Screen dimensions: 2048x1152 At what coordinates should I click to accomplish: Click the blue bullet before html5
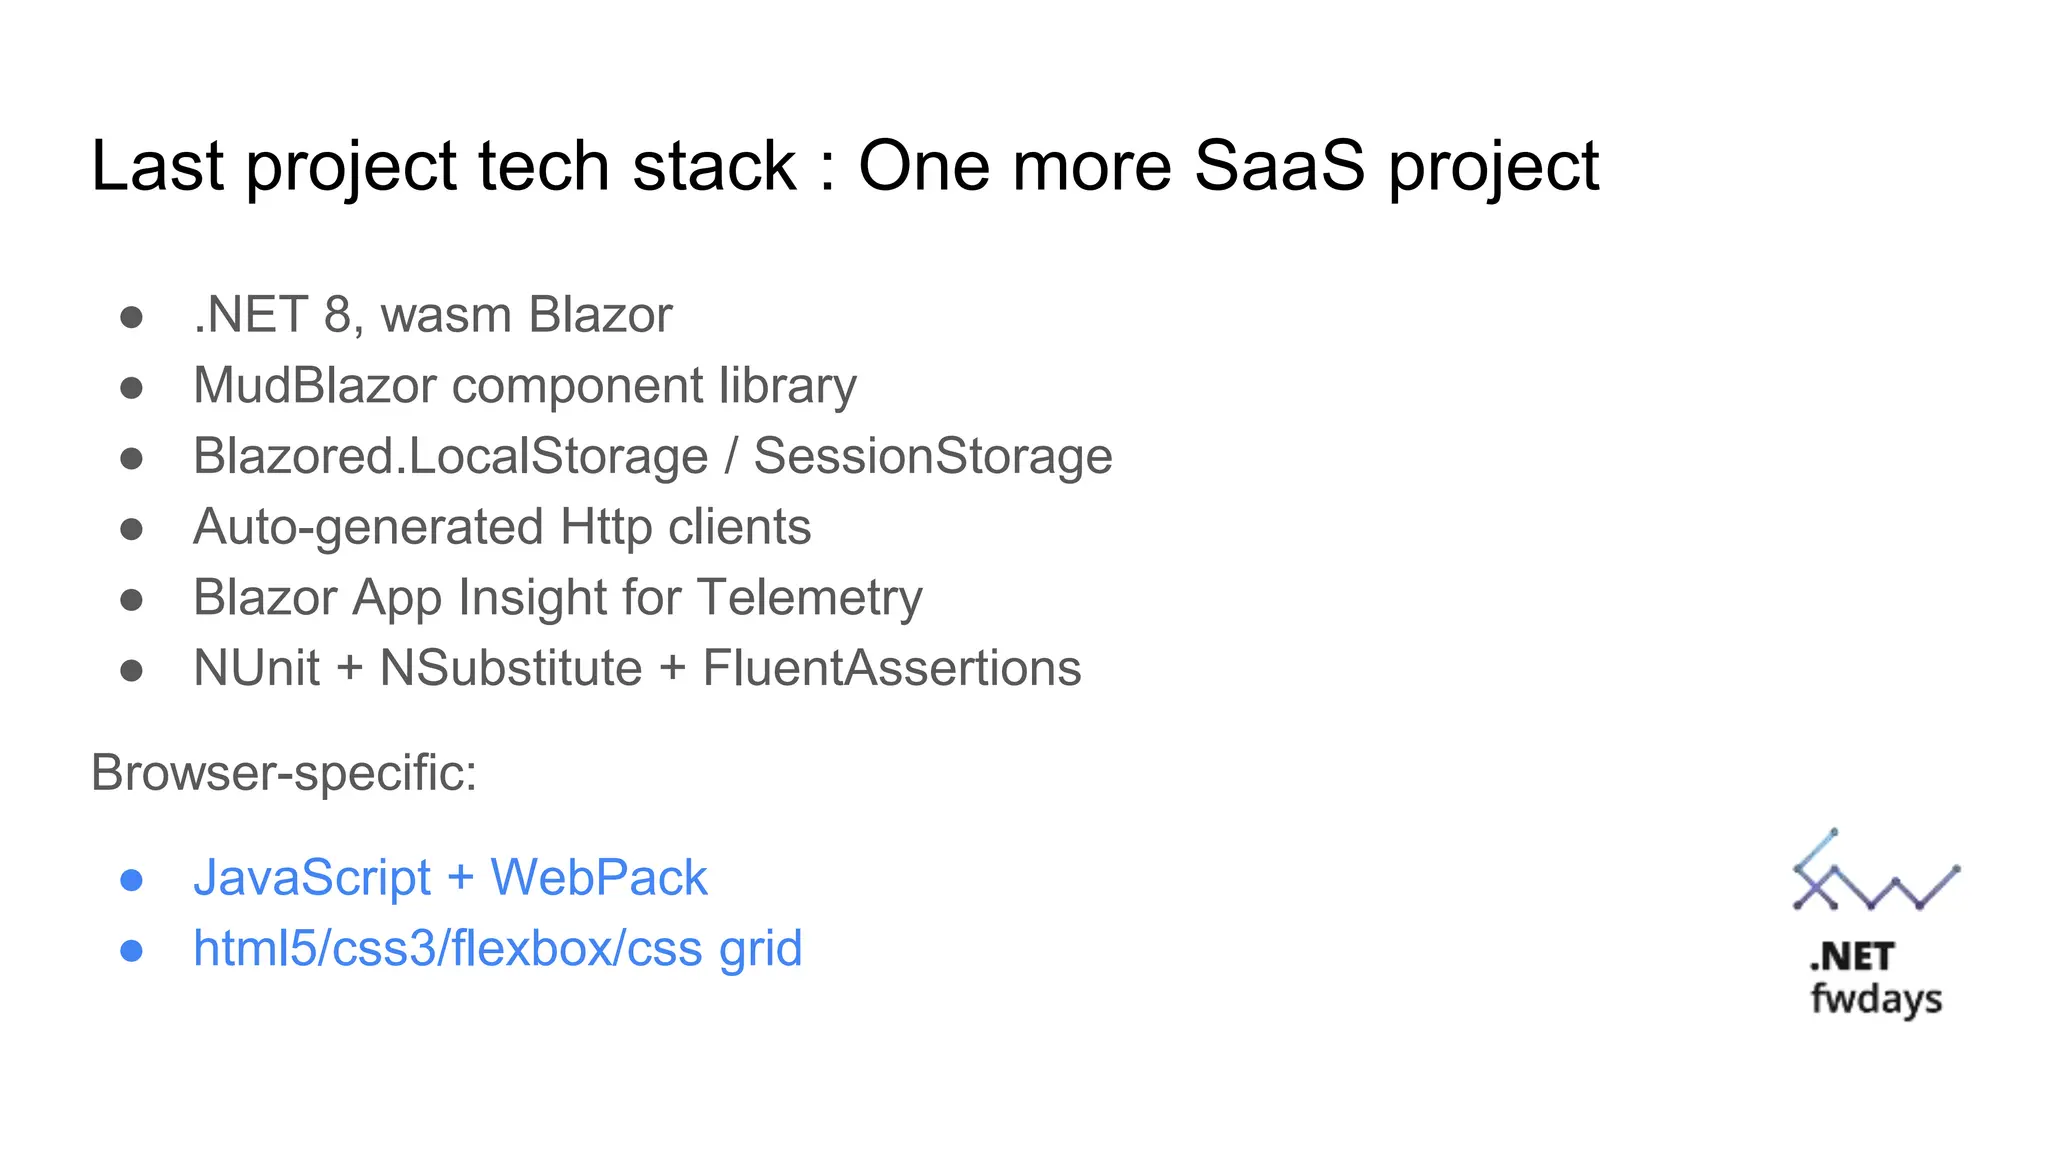pyautogui.click(x=131, y=951)
